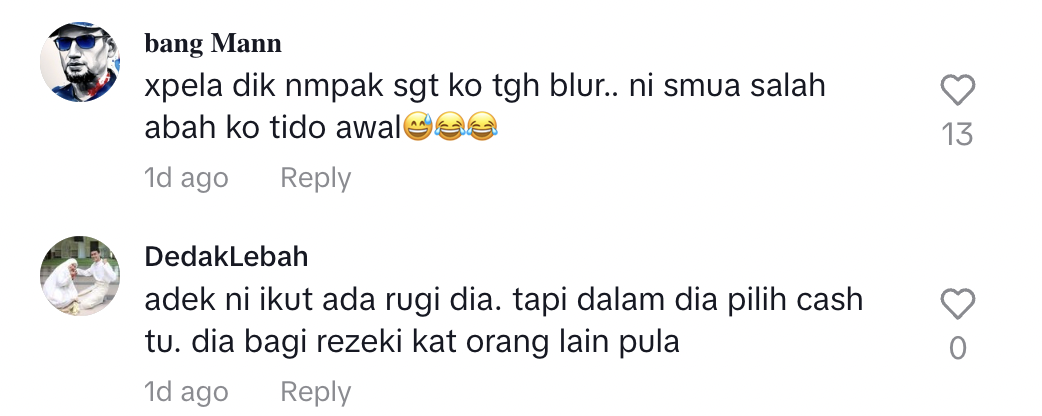Viewport: 1042px width, 416px height.
Task: Select the 1d ago timestamp under DedakLebah
Action: coord(186,392)
